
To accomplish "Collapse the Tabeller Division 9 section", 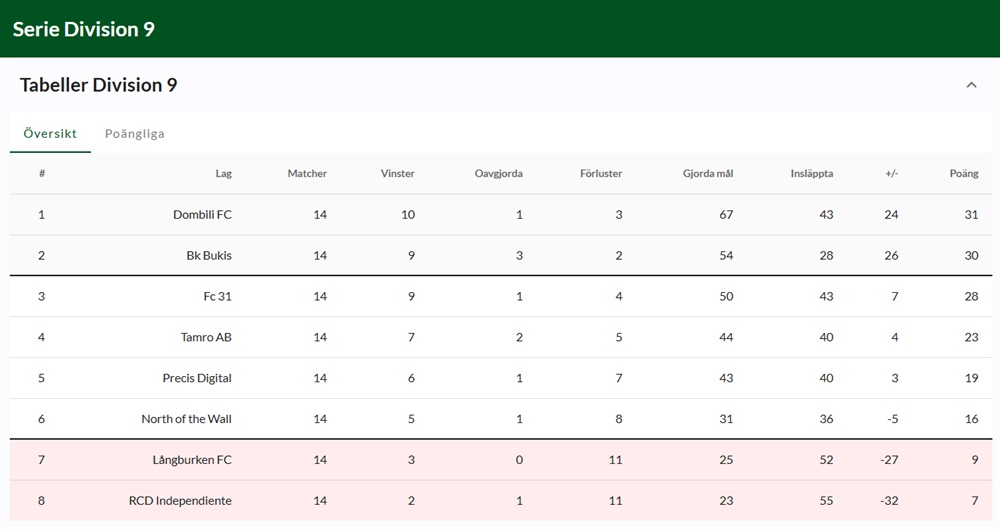I will pyautogui.click(x=970, y=85).
